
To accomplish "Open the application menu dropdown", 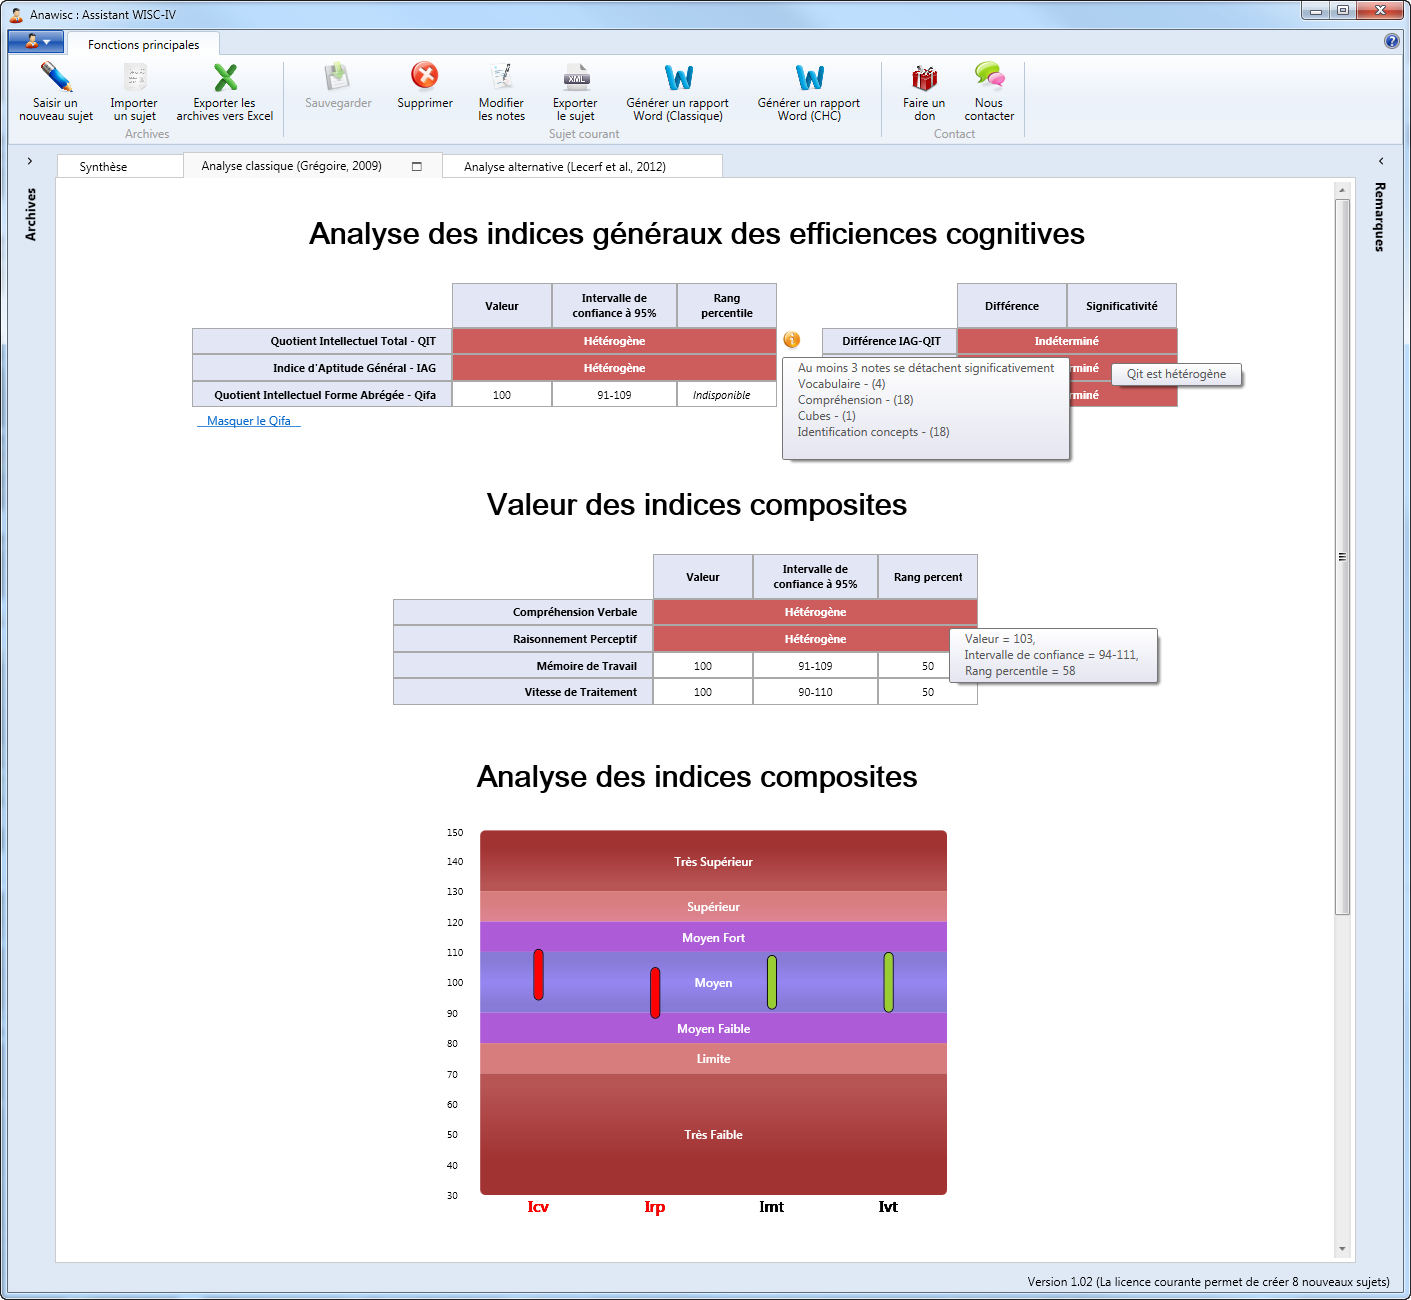I will 36,42.
